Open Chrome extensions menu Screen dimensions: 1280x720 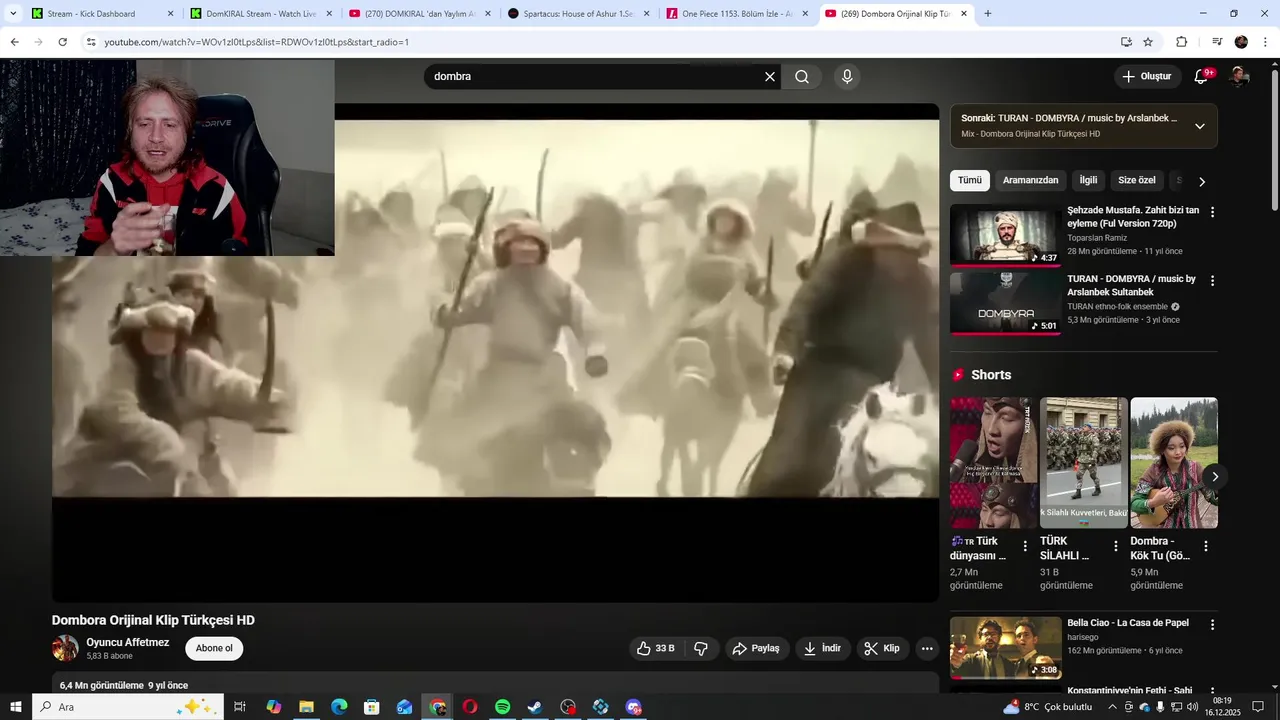click(1181, 42)
